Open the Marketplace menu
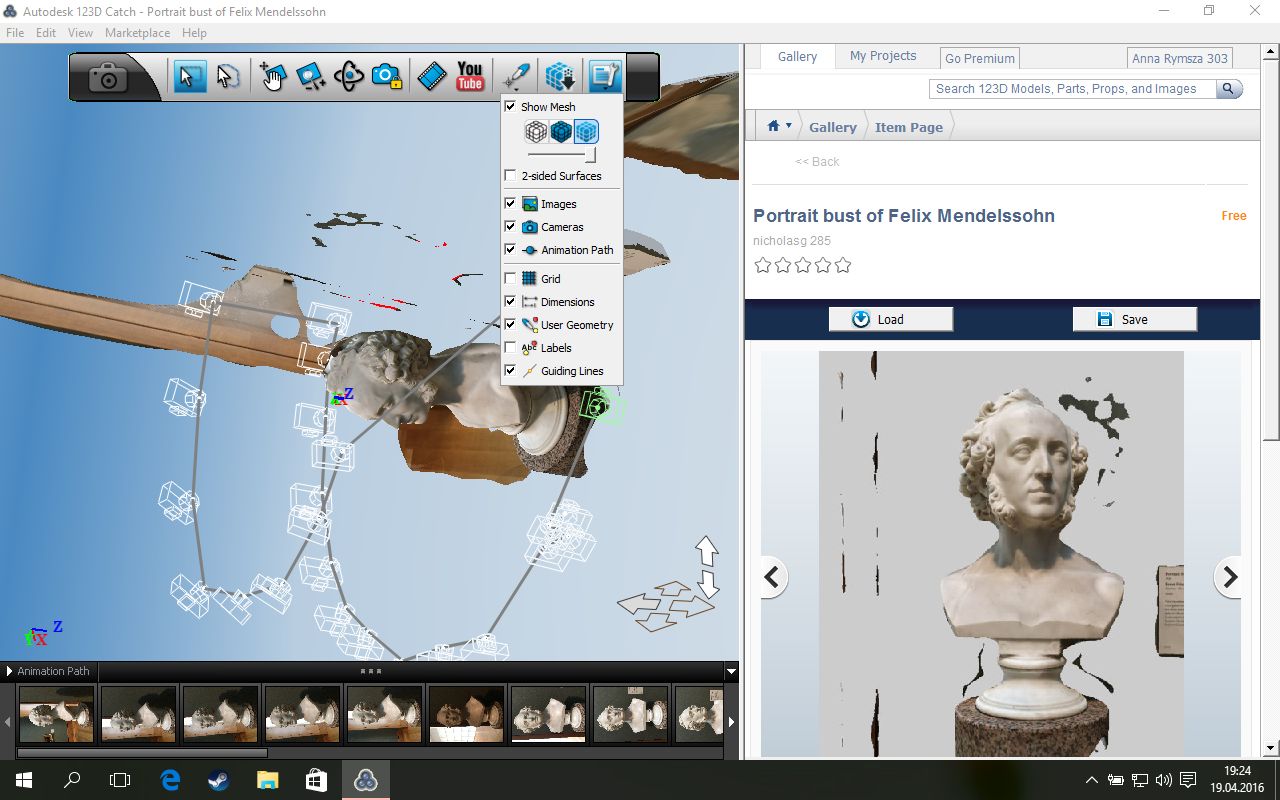Viewport: 1280px width, 800px height. point(137,33)
